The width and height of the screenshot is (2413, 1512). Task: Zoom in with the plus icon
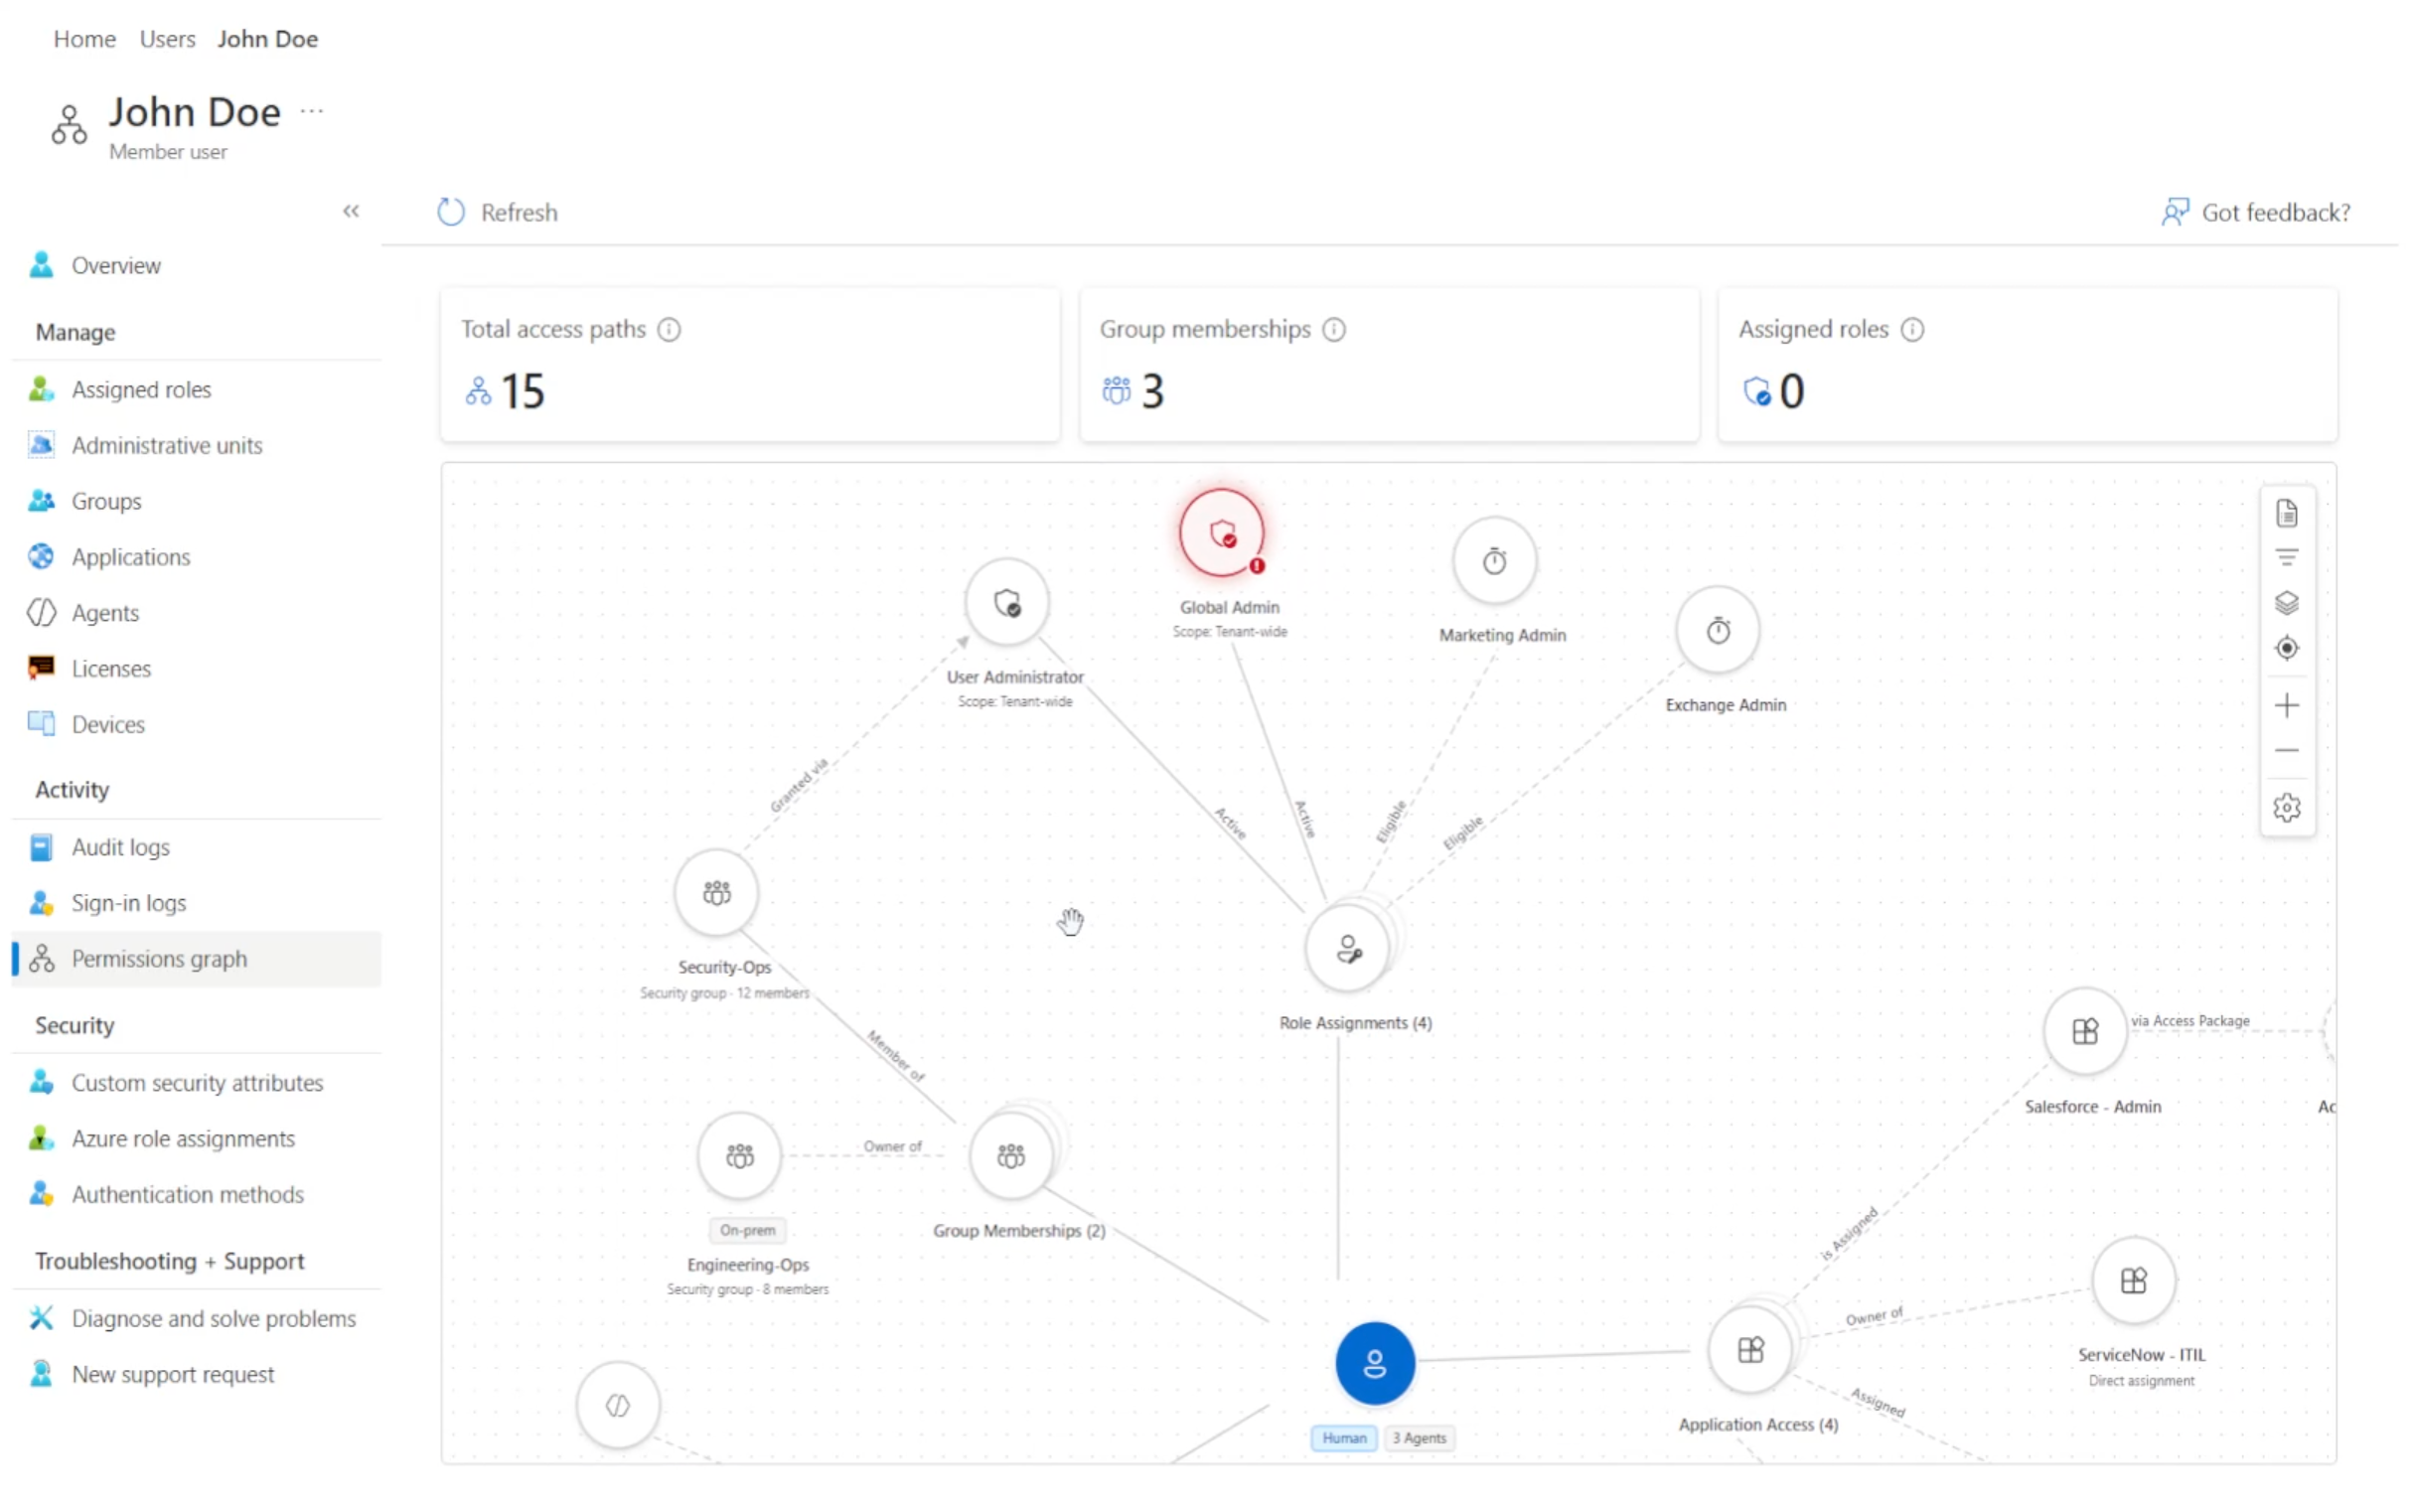click(x=2286, y=706)
